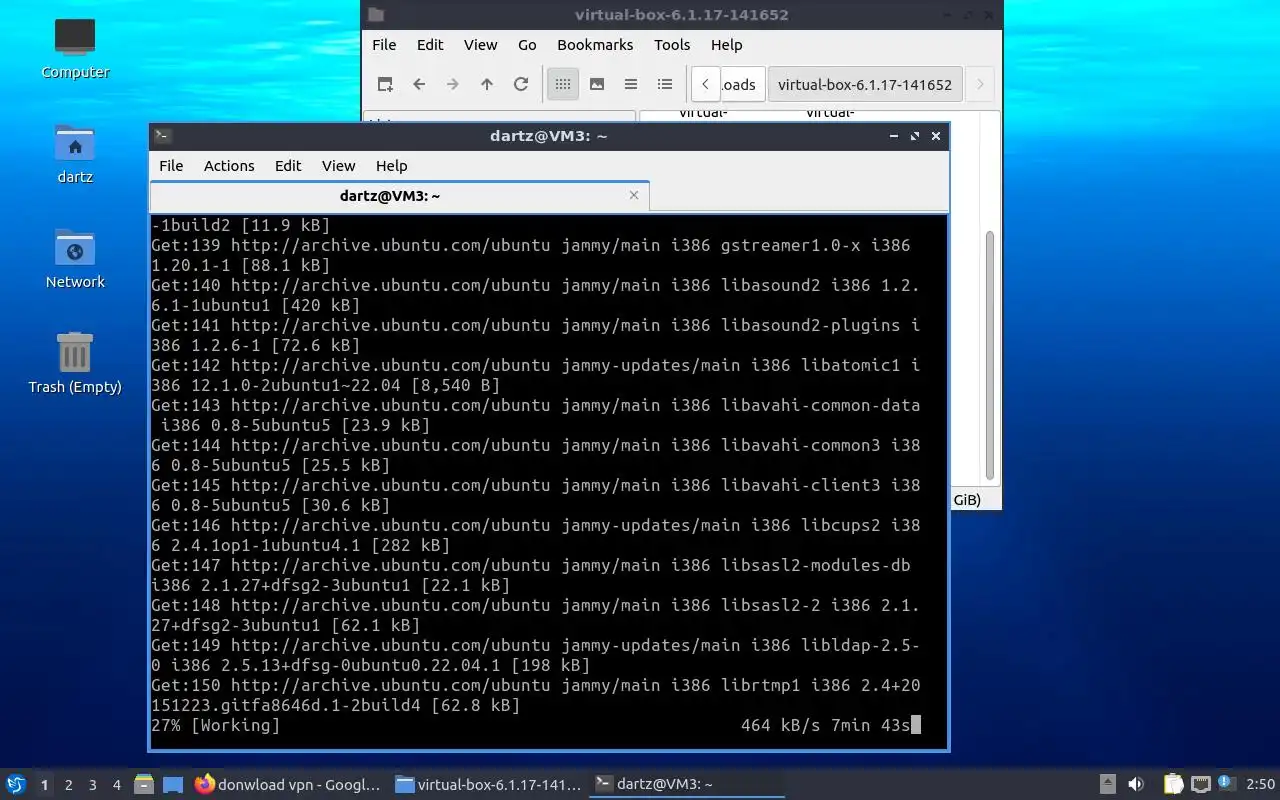The image size is (1280, 800).
Task: Select virtual-box-6.1.17-141652 path button
Action: pyautogui.click(x=865, y=84)
